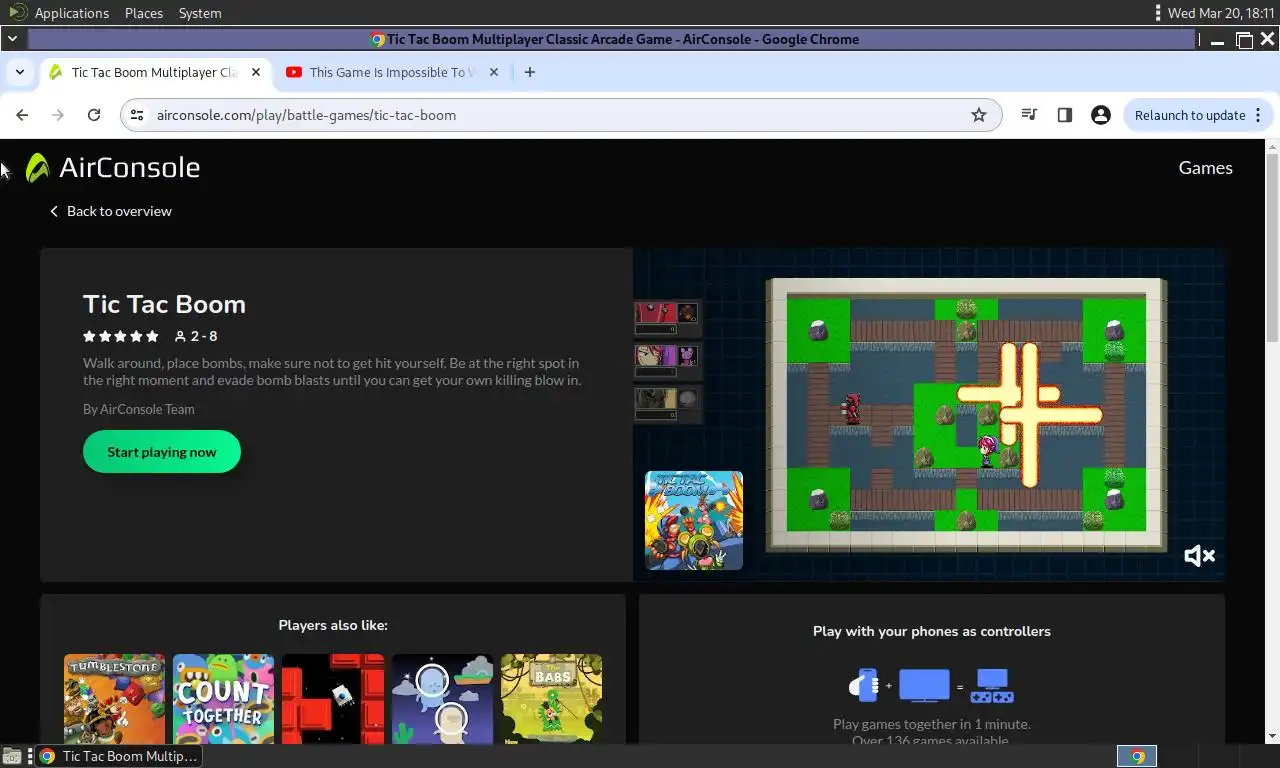Click the Tic Tac Boom heading
Screen dimensions: 1280x768
tap(164, 304)
